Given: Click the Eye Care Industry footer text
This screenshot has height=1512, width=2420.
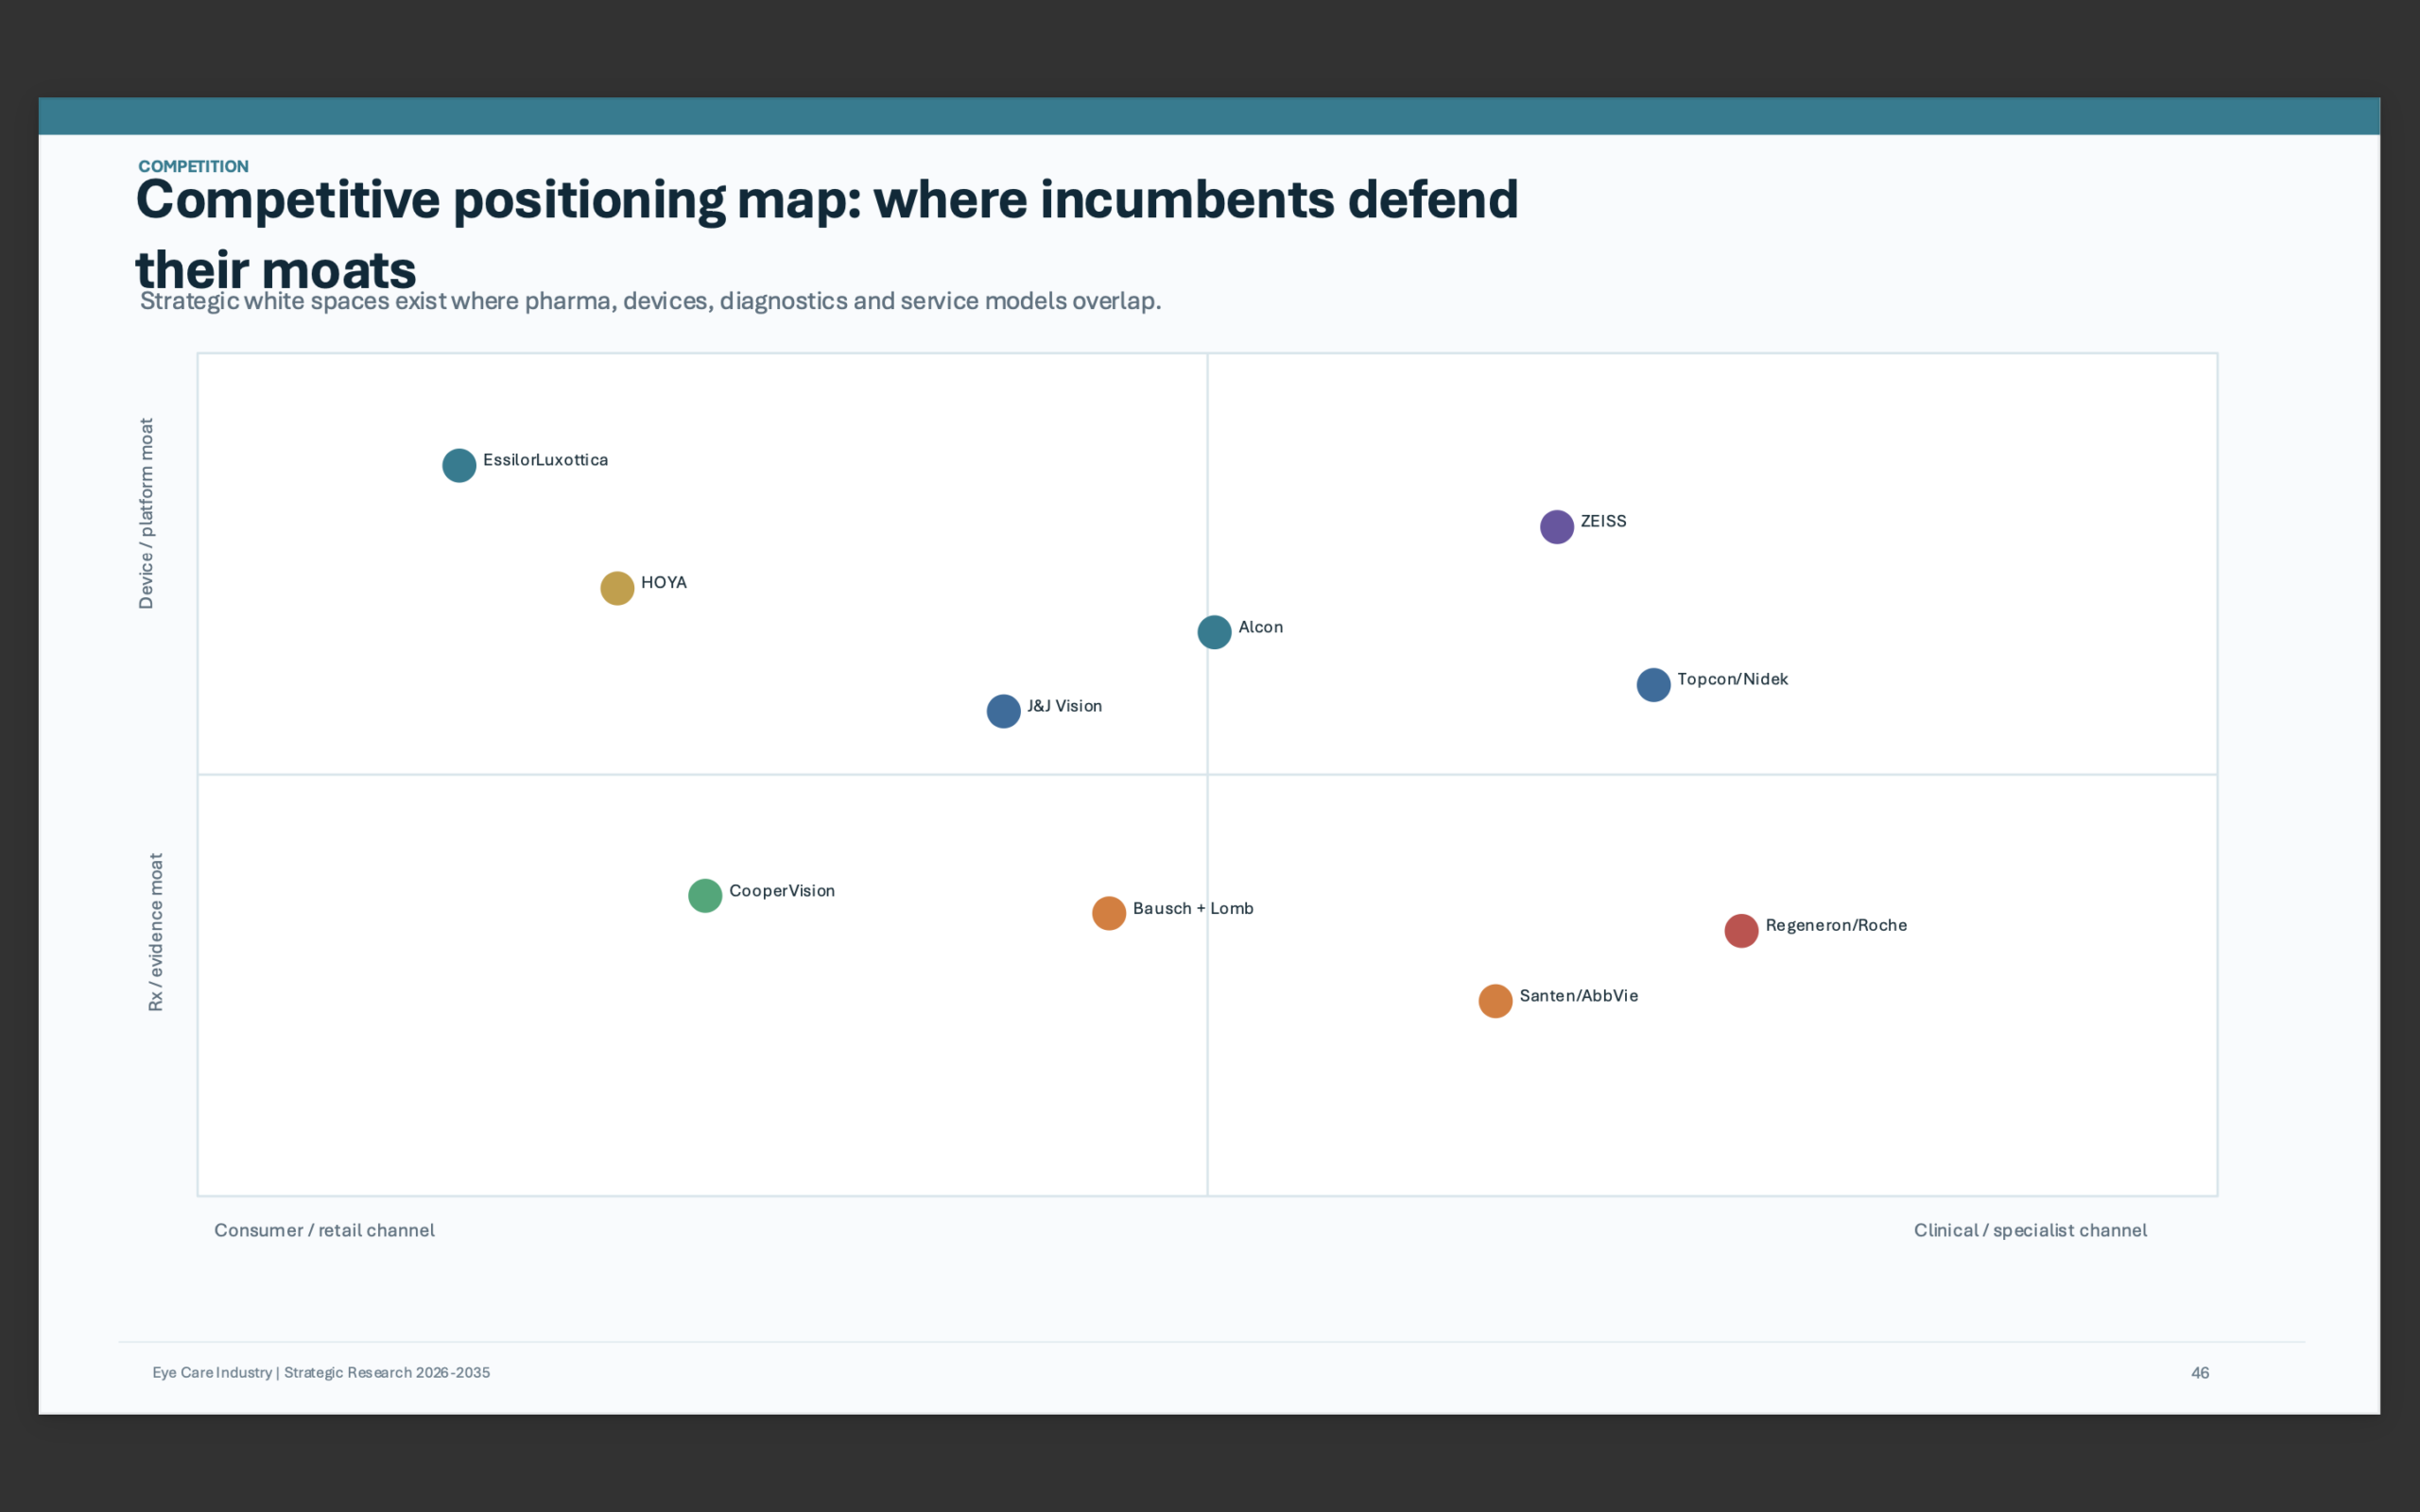Looking at the screenshot, I should [x=321, y=1372].
